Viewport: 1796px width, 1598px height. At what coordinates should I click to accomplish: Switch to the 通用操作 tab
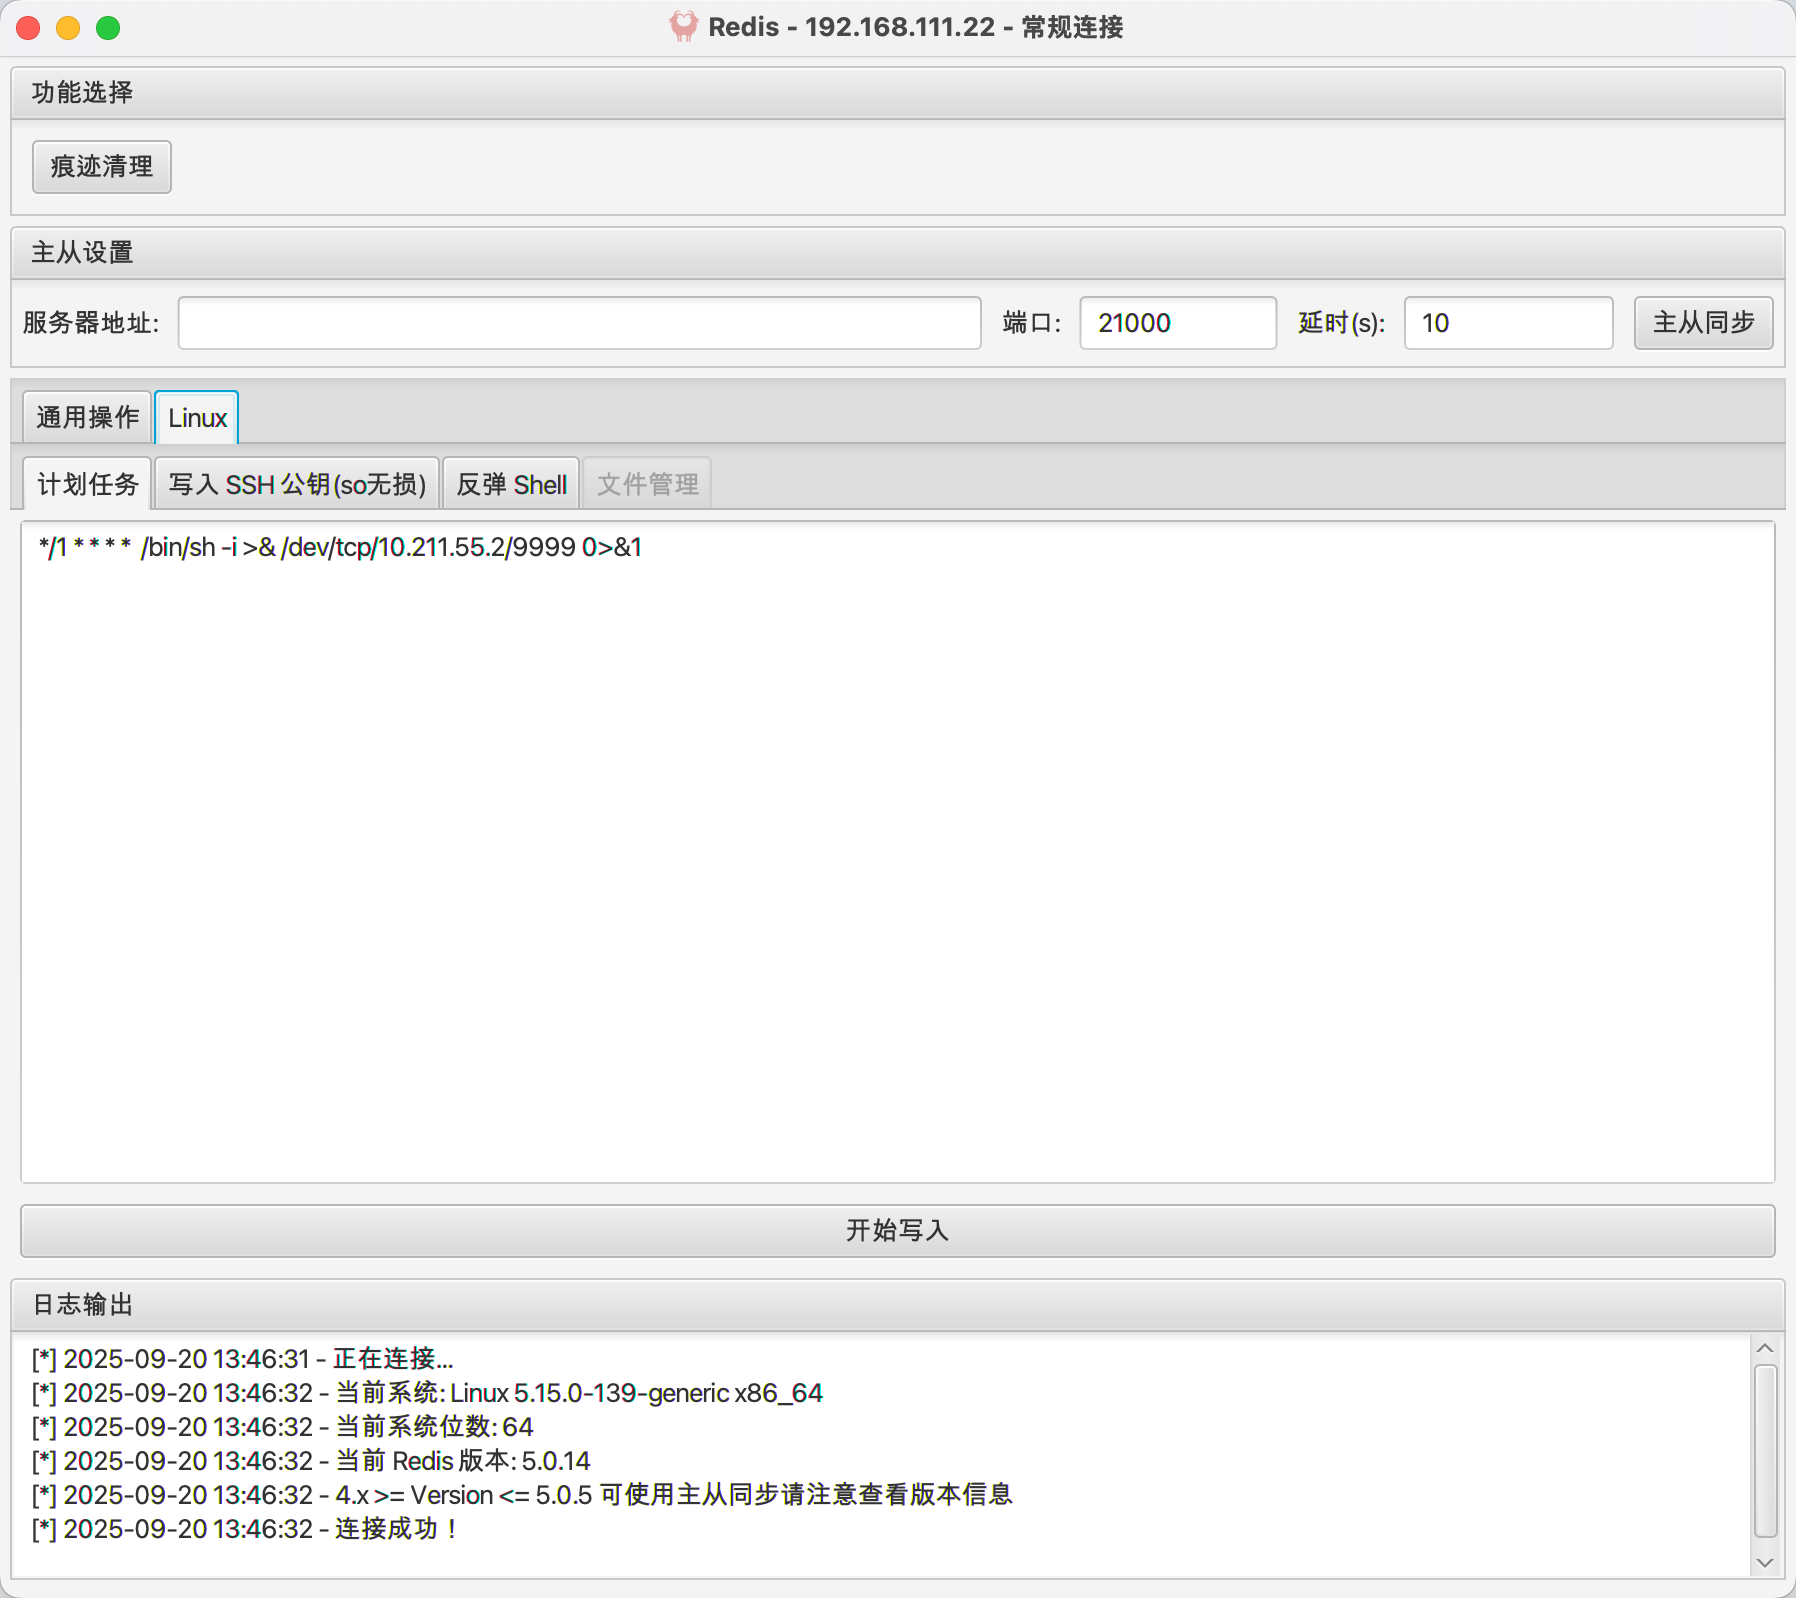click(87, 417)
